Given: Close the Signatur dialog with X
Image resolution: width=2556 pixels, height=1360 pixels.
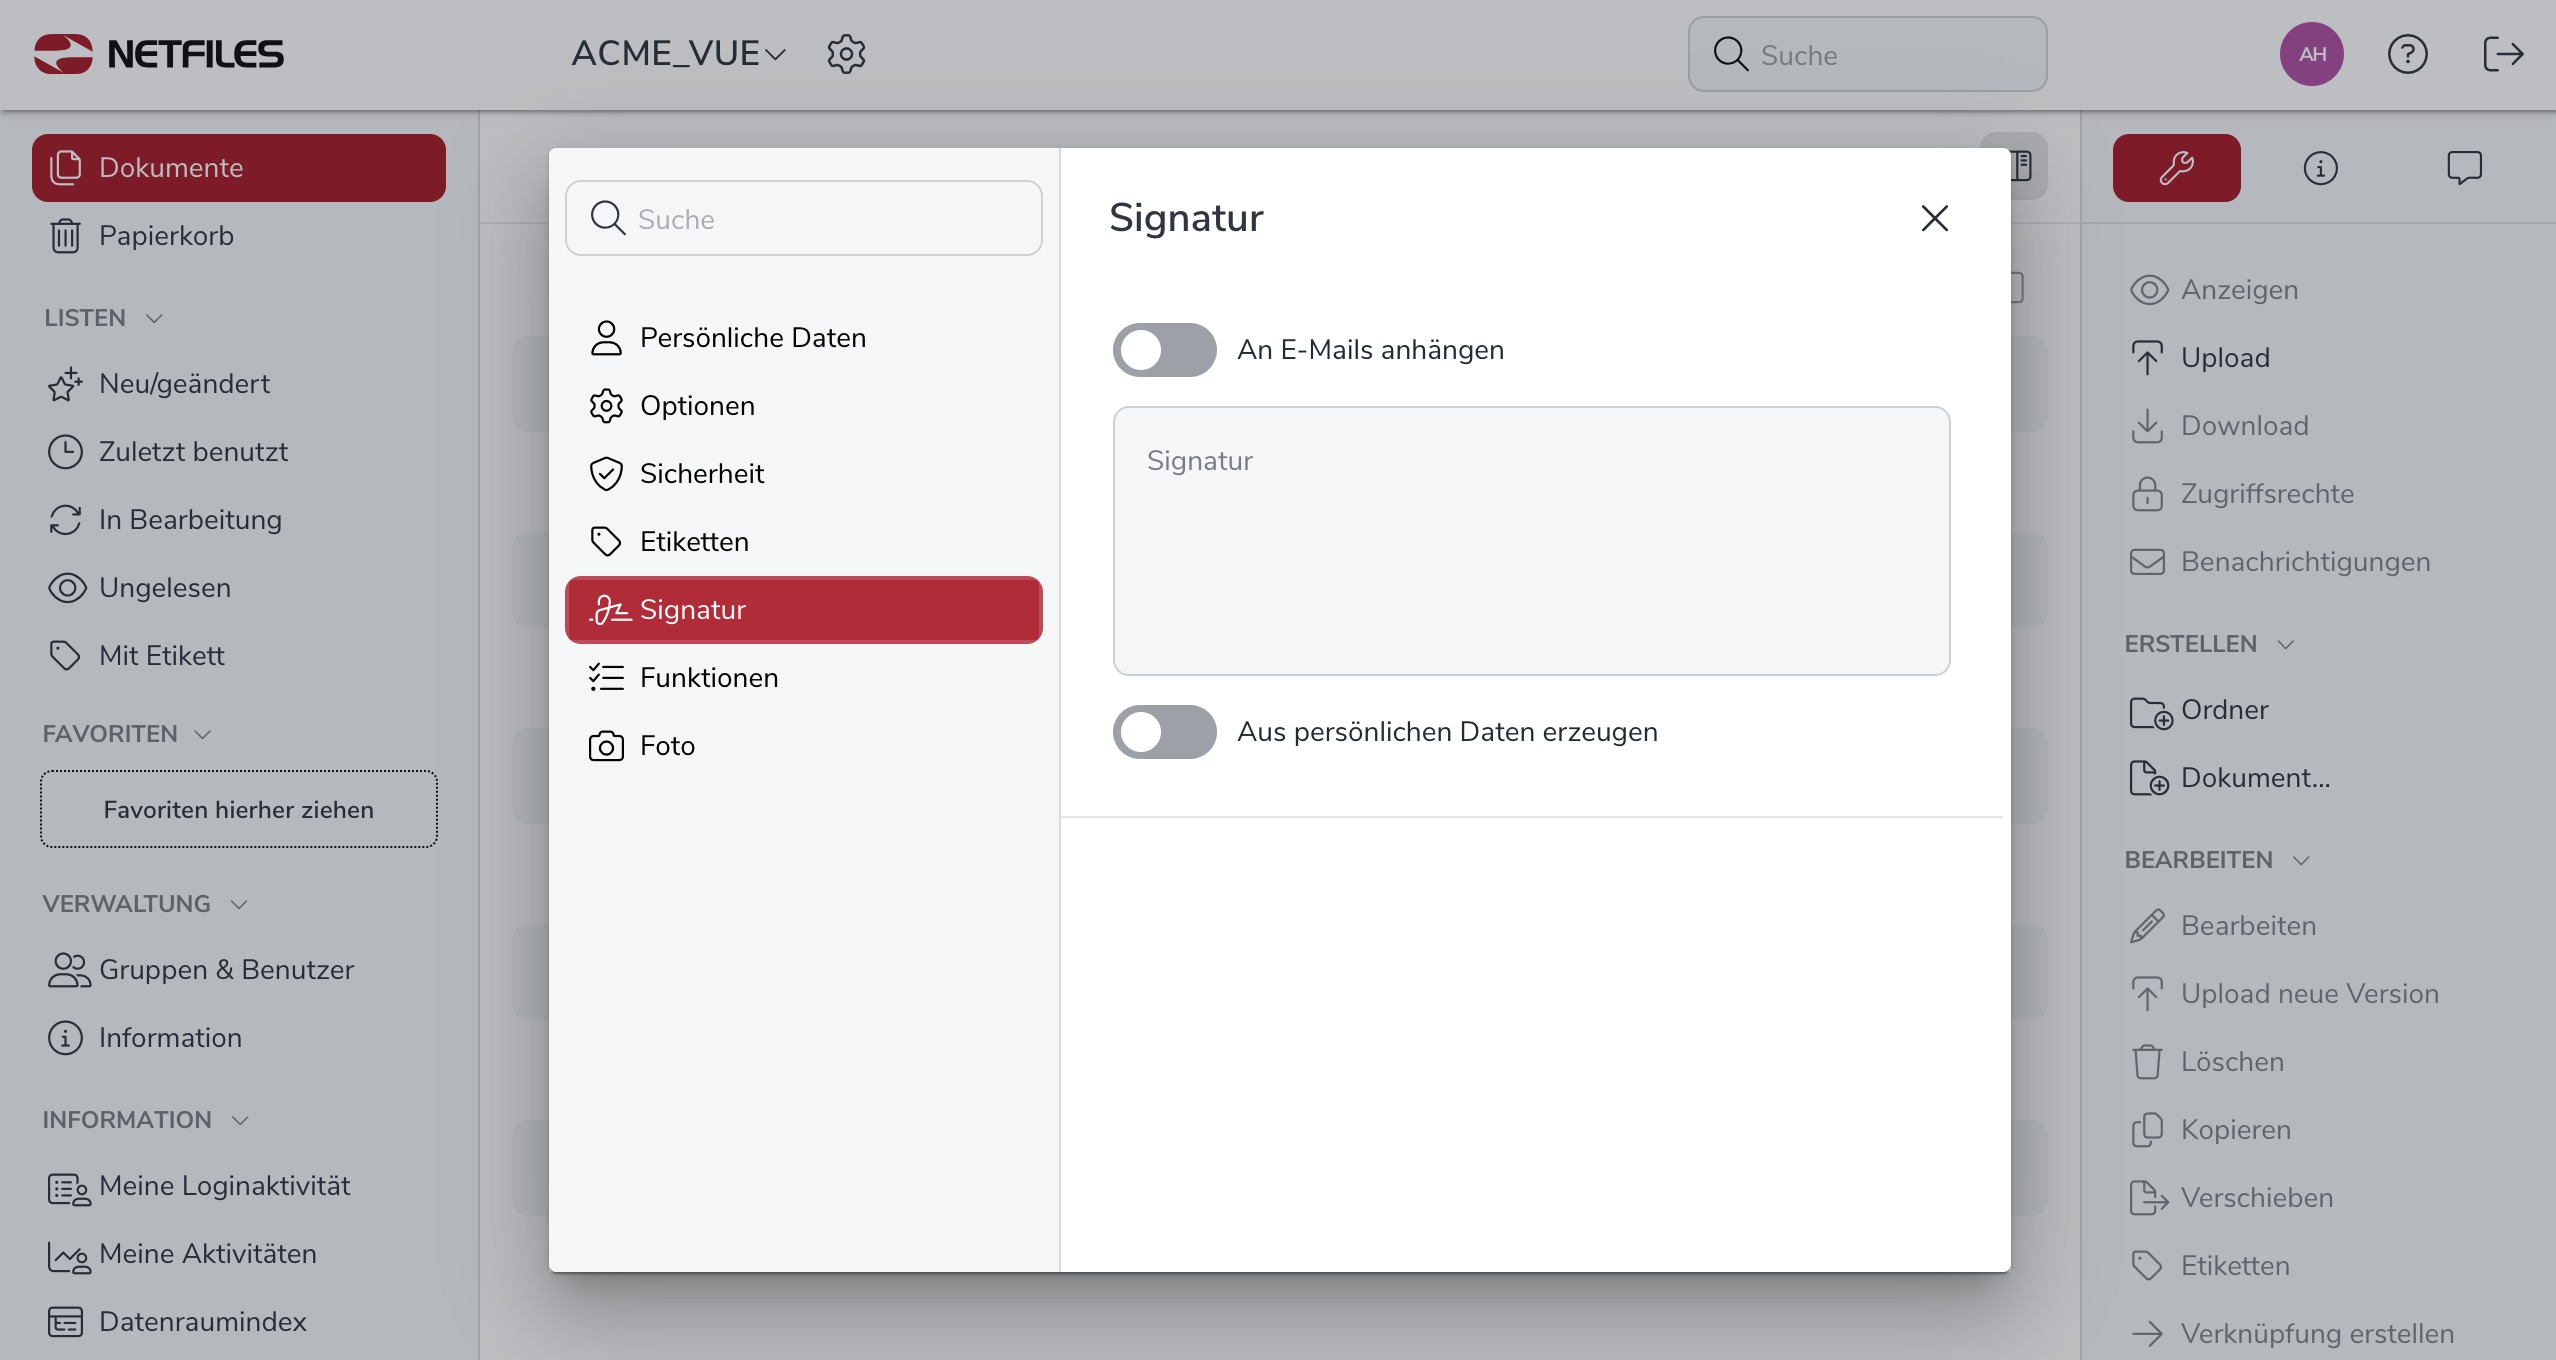Looking at the screenshot, I should click(1934, 218).
